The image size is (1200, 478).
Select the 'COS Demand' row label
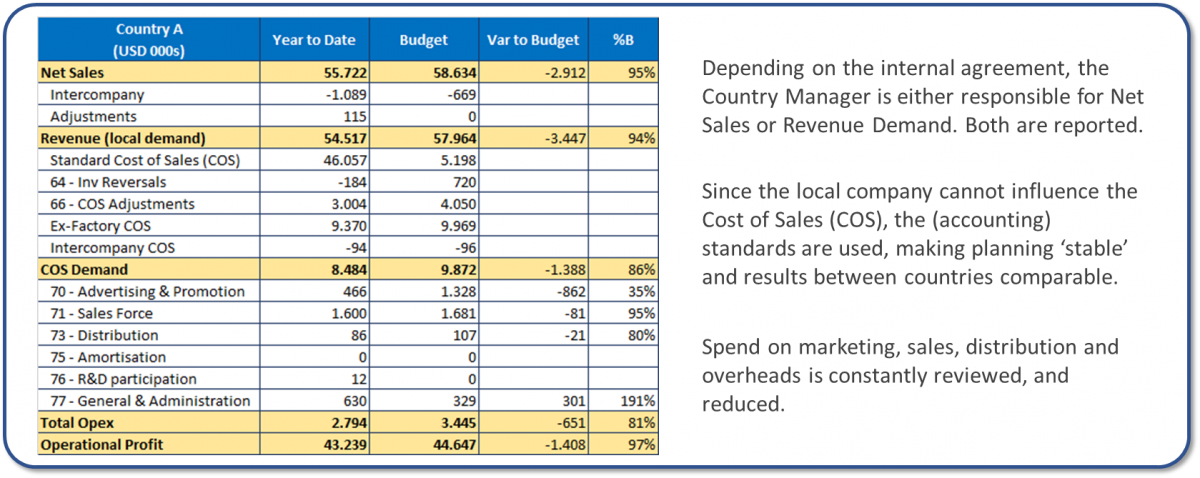[84, 270]
